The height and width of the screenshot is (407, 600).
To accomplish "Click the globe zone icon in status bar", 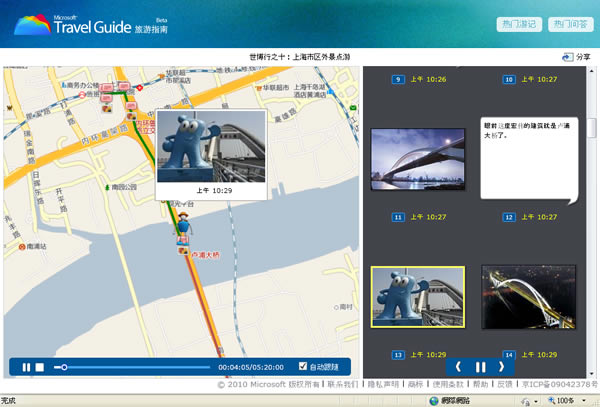I will point(434,401).
